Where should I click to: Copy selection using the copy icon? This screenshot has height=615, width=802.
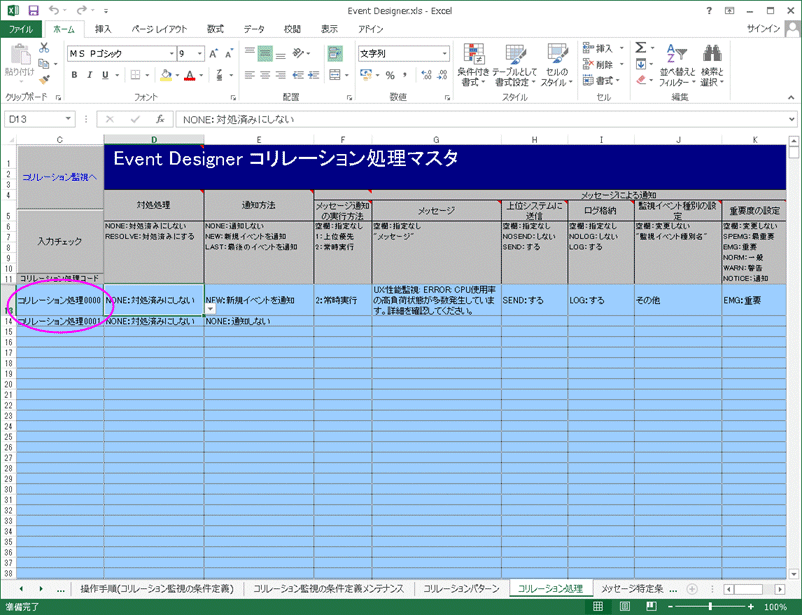[44, 63]
